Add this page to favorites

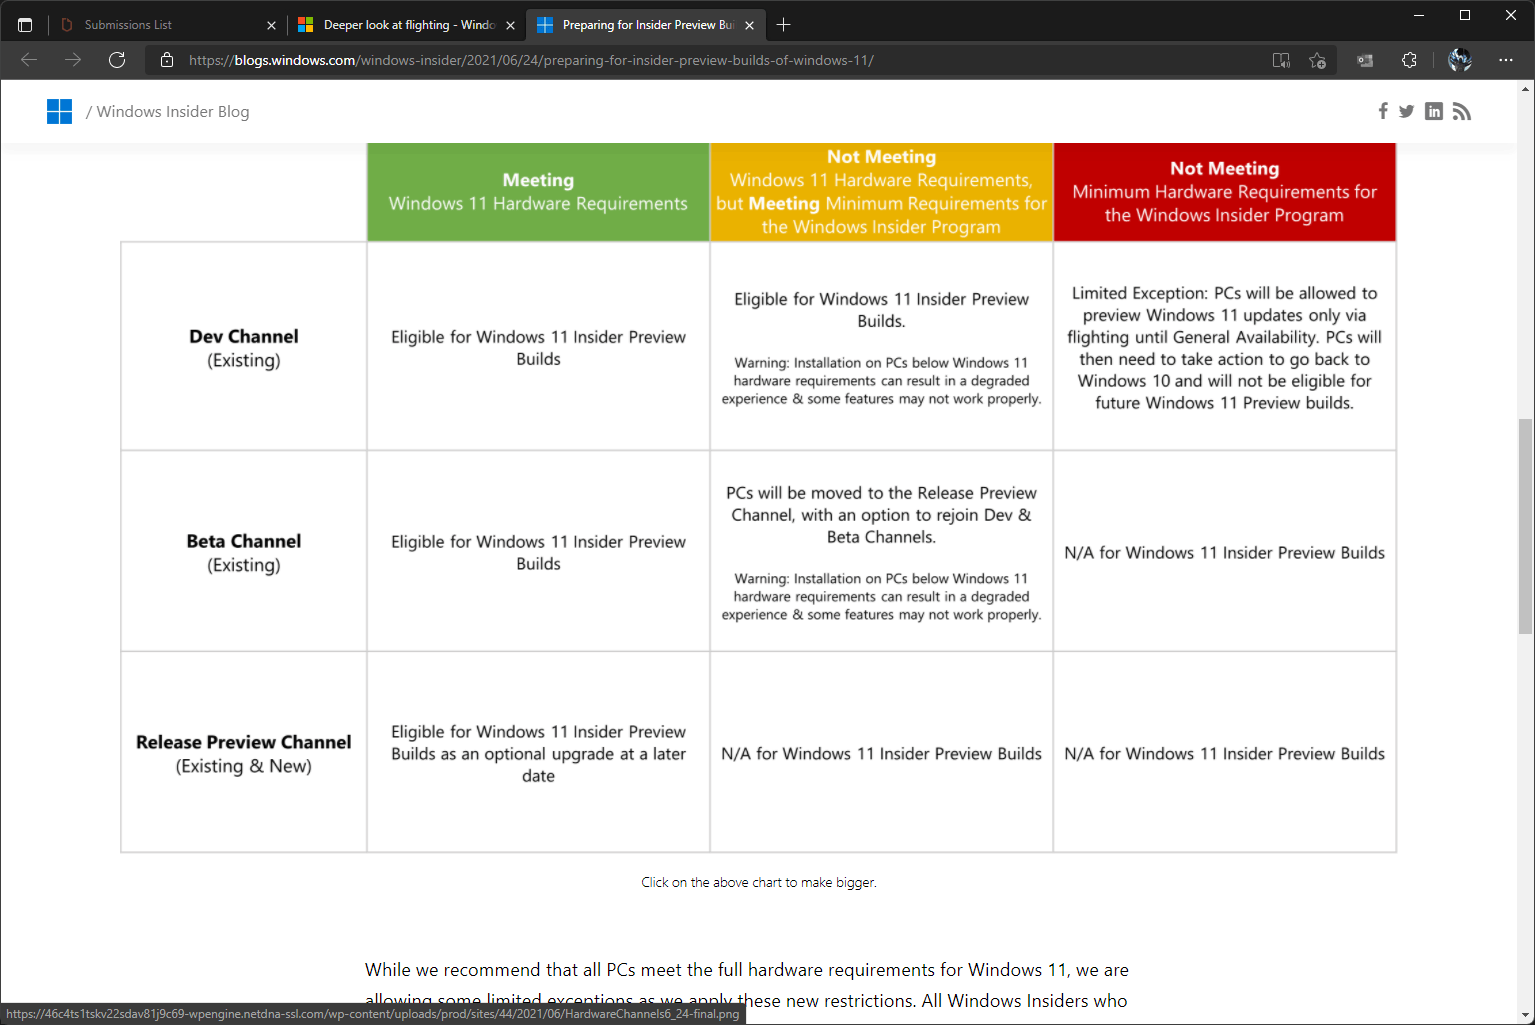pos(1318,60)
